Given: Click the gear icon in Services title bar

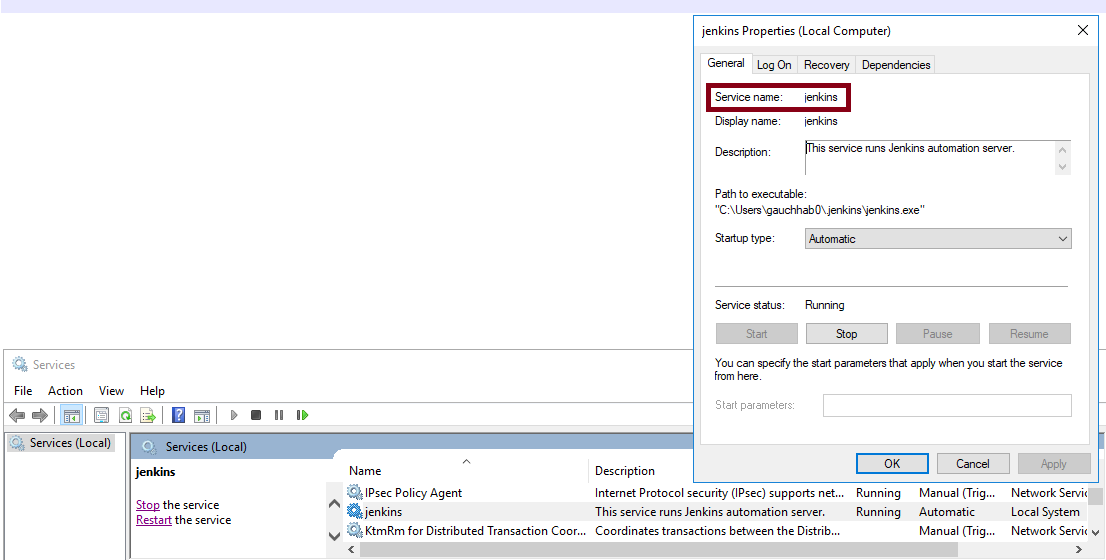Looking at the screenshot, I should click(x=20, y=365).
